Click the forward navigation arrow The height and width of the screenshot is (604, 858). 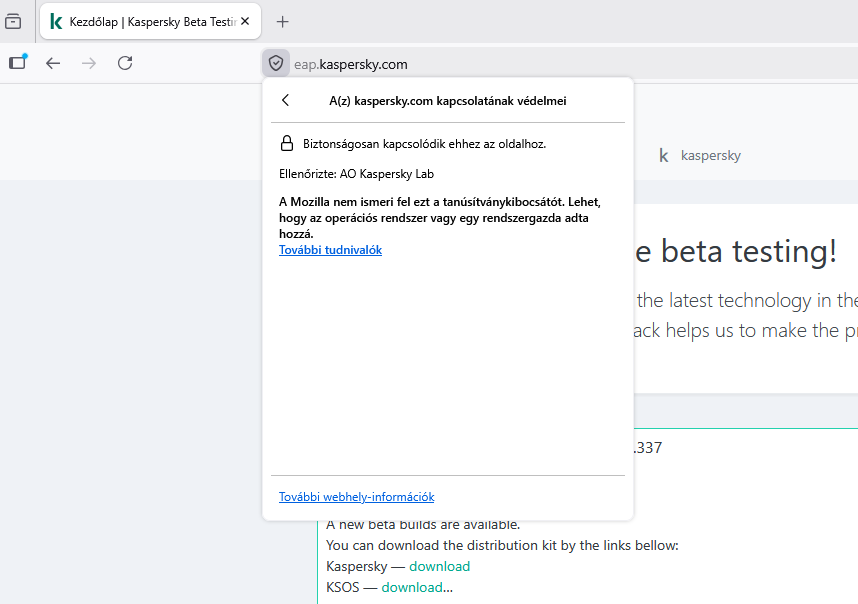(89, 63)
